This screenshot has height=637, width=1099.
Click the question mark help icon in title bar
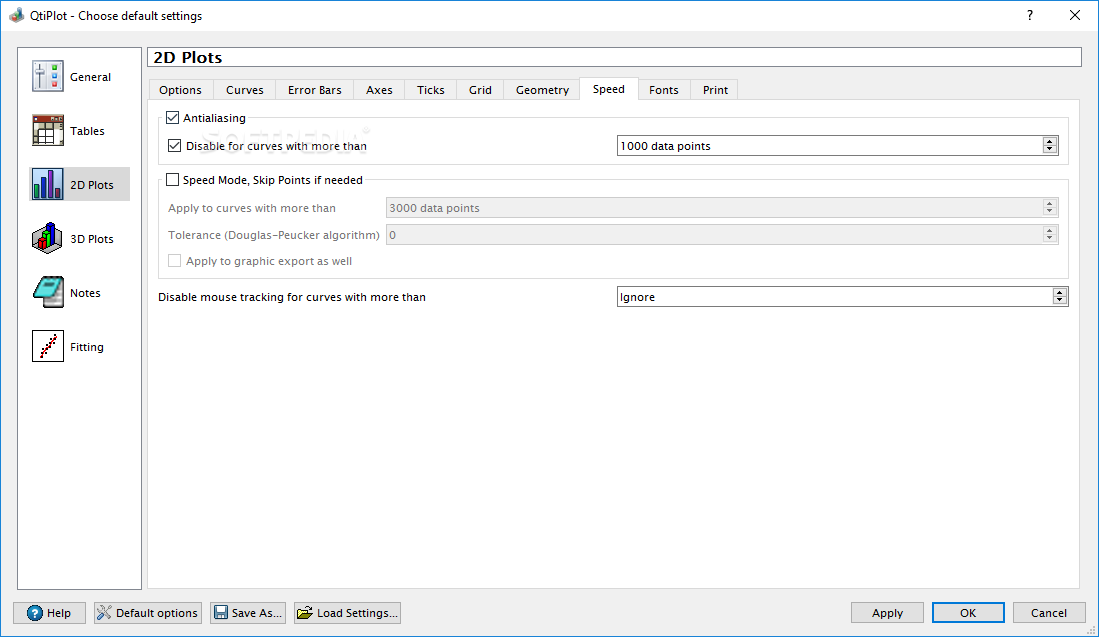(1030, 15)
